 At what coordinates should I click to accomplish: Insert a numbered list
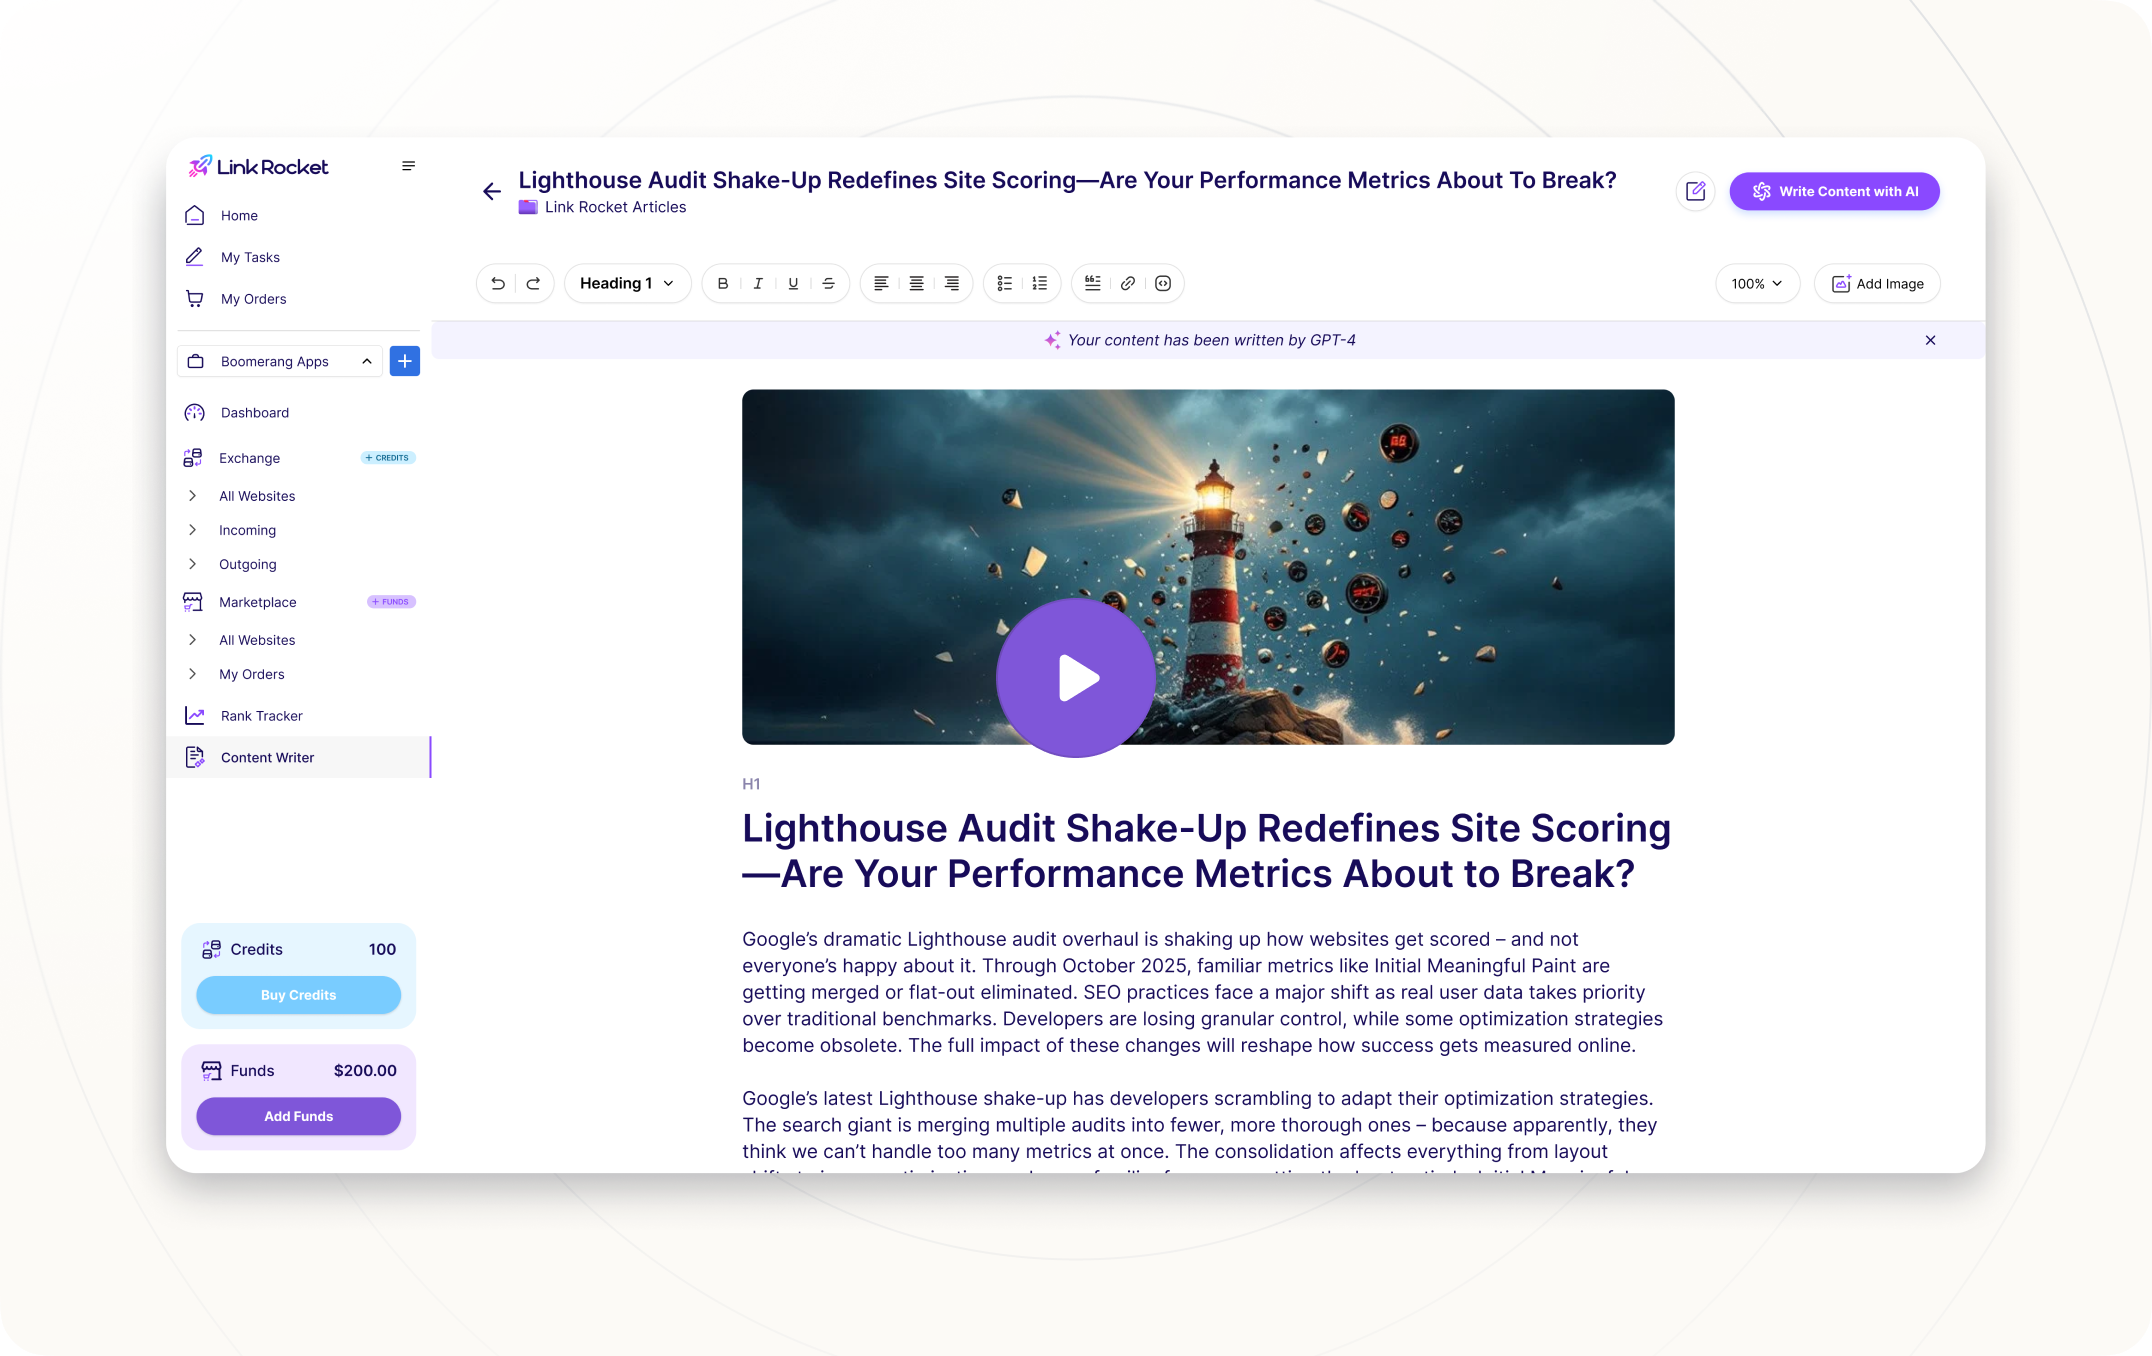tap(1040, 284)
